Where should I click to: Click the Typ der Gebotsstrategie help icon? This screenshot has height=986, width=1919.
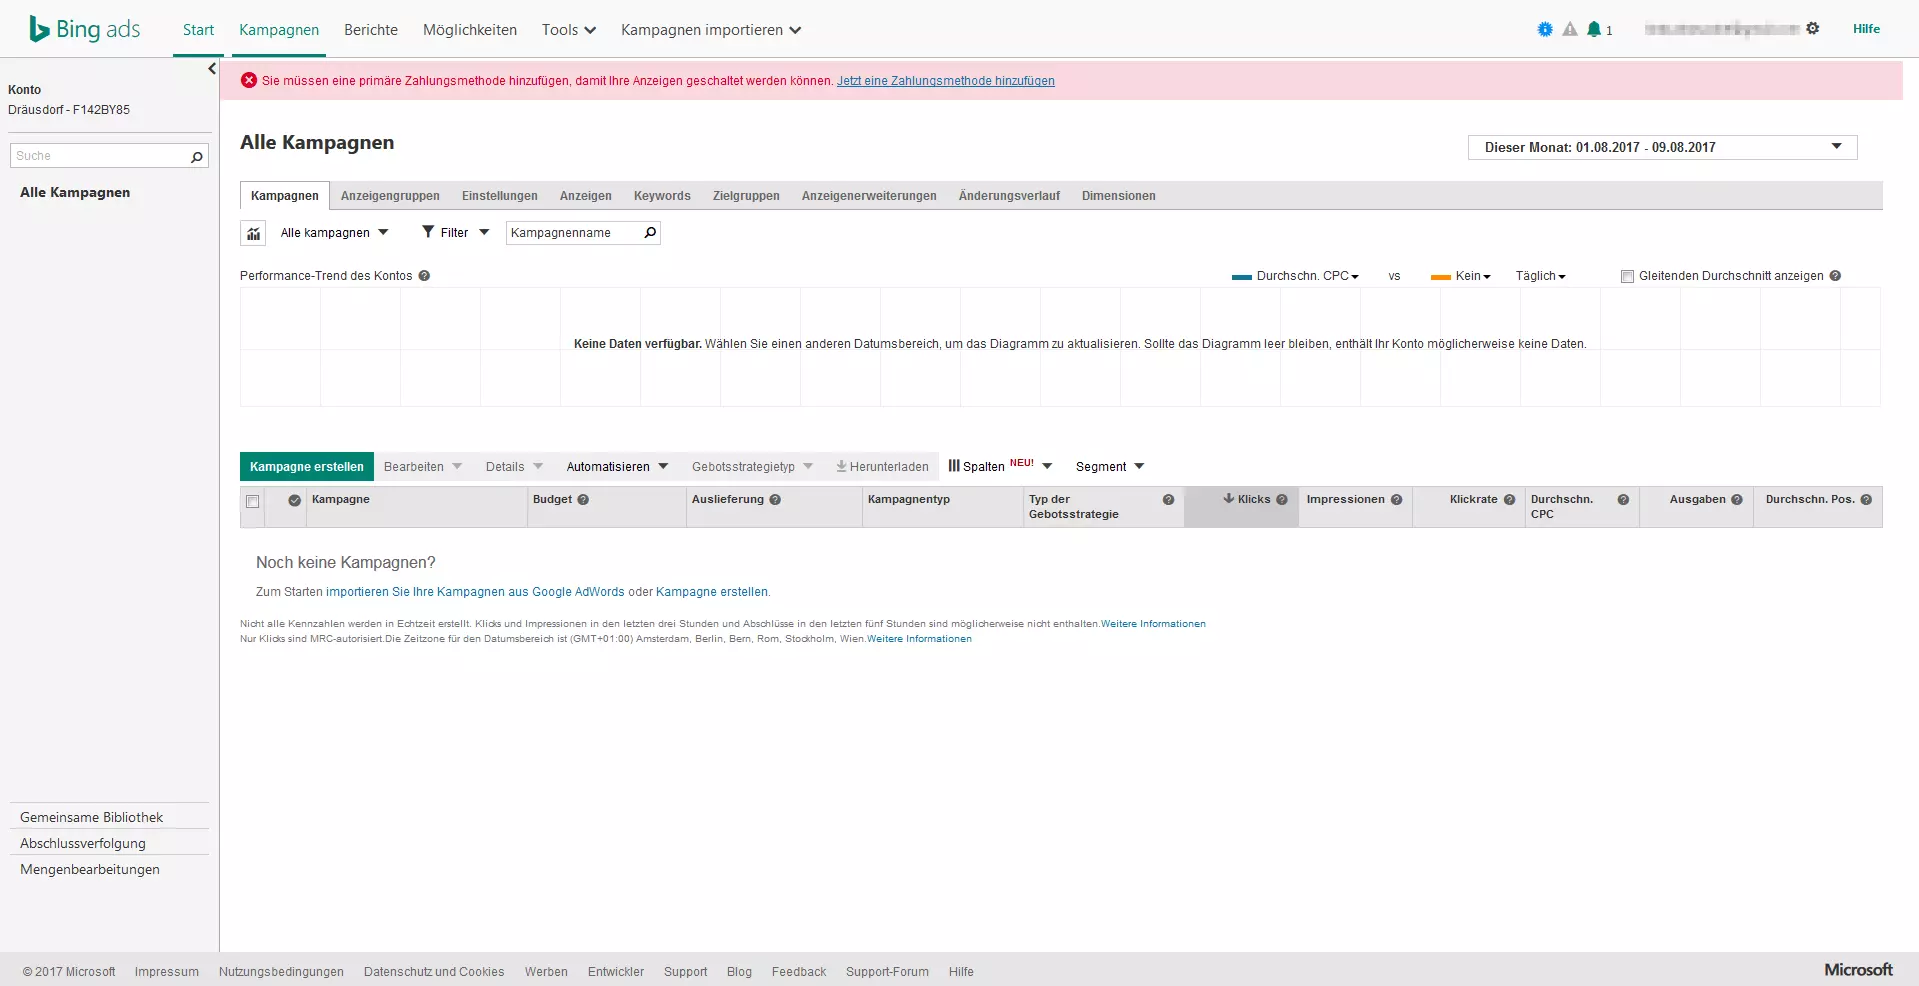click(1168, 500)
